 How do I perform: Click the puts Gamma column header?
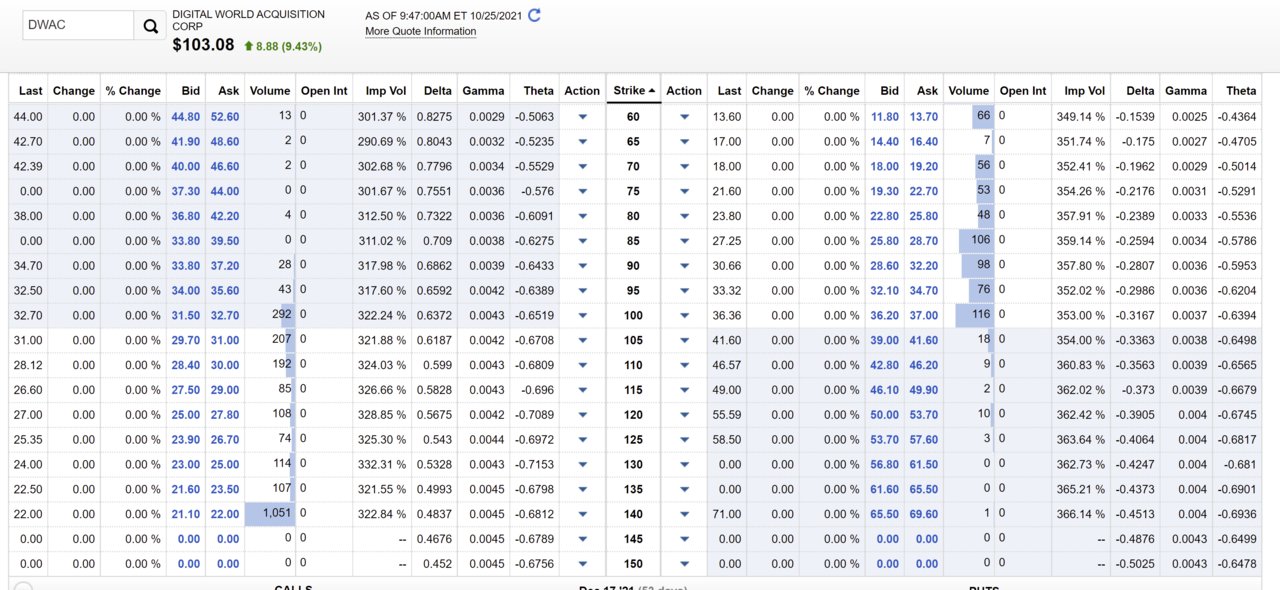(1186, 90)
